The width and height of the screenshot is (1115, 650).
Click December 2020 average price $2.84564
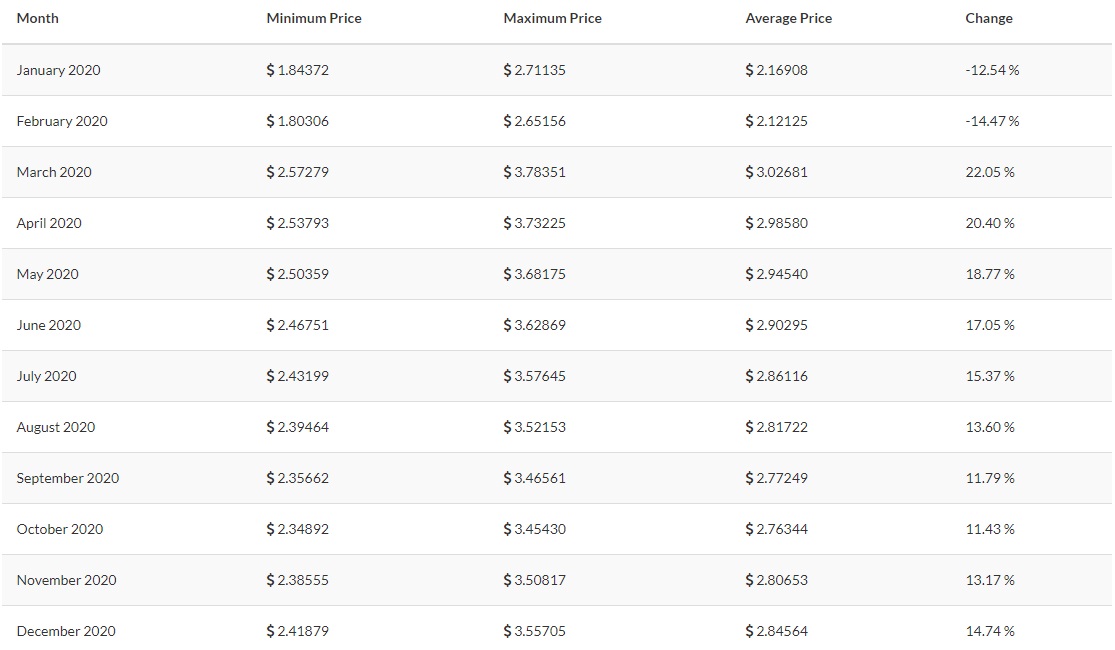[x=776, y=631]
